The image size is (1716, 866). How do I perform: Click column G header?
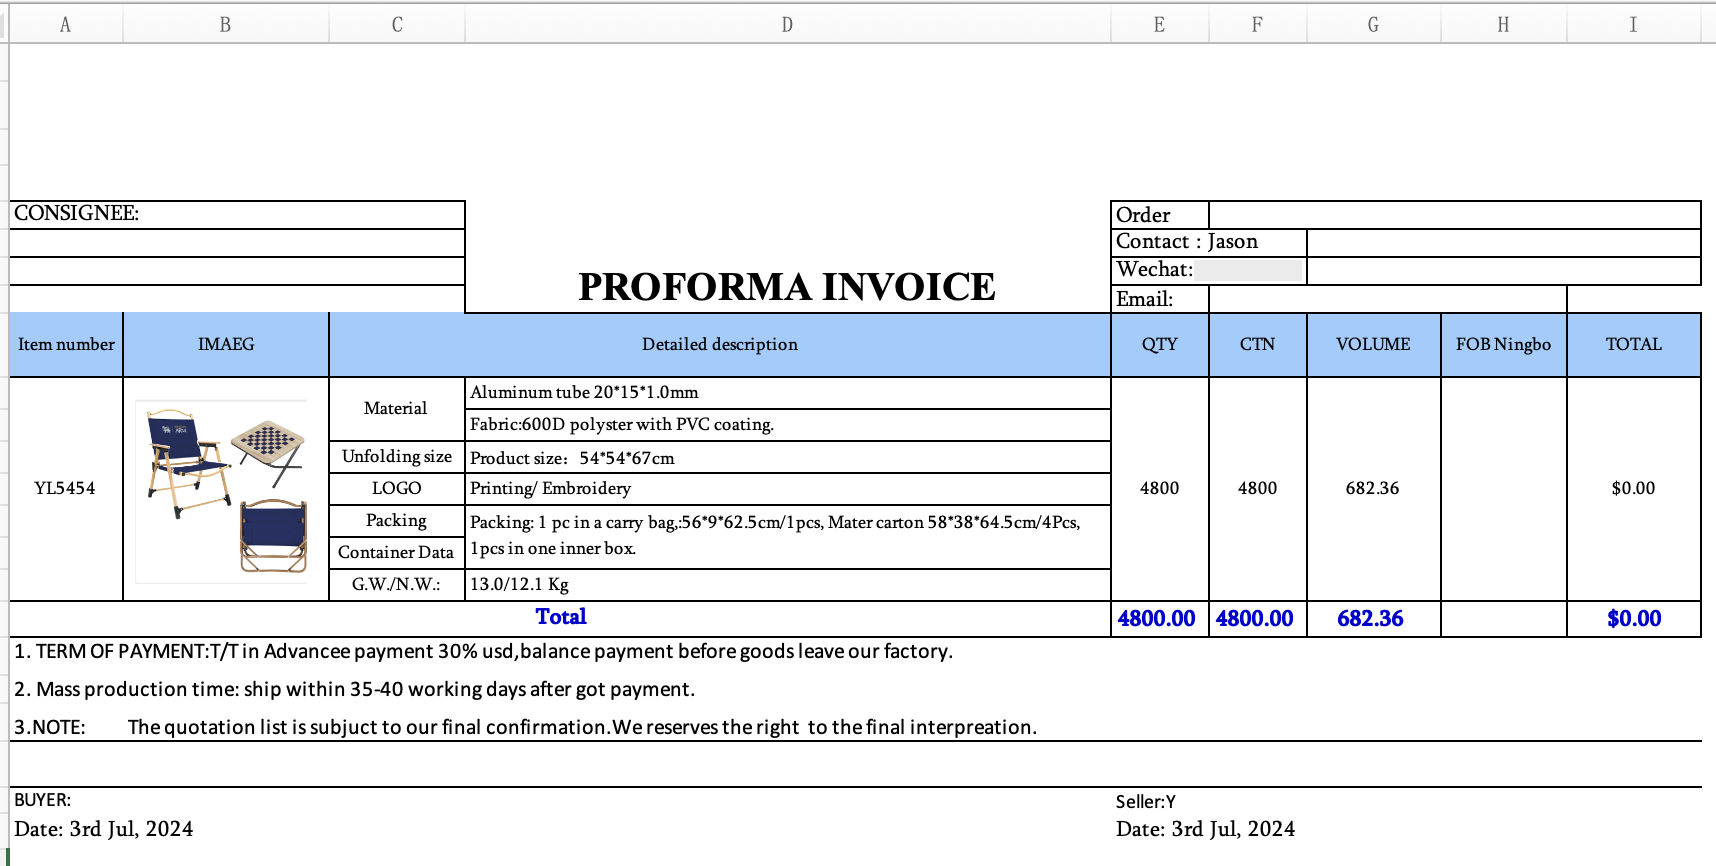pos(1373,25)
